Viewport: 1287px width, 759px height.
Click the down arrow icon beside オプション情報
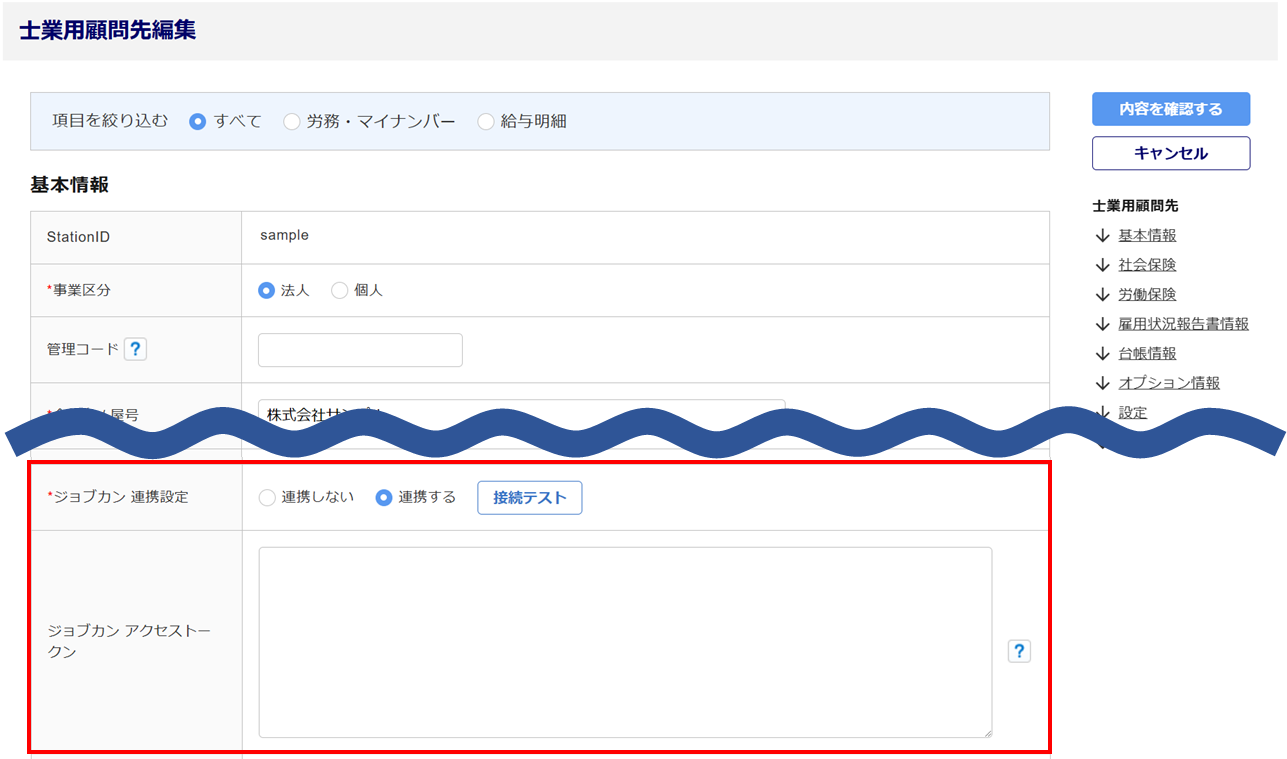coord(1103,383)
